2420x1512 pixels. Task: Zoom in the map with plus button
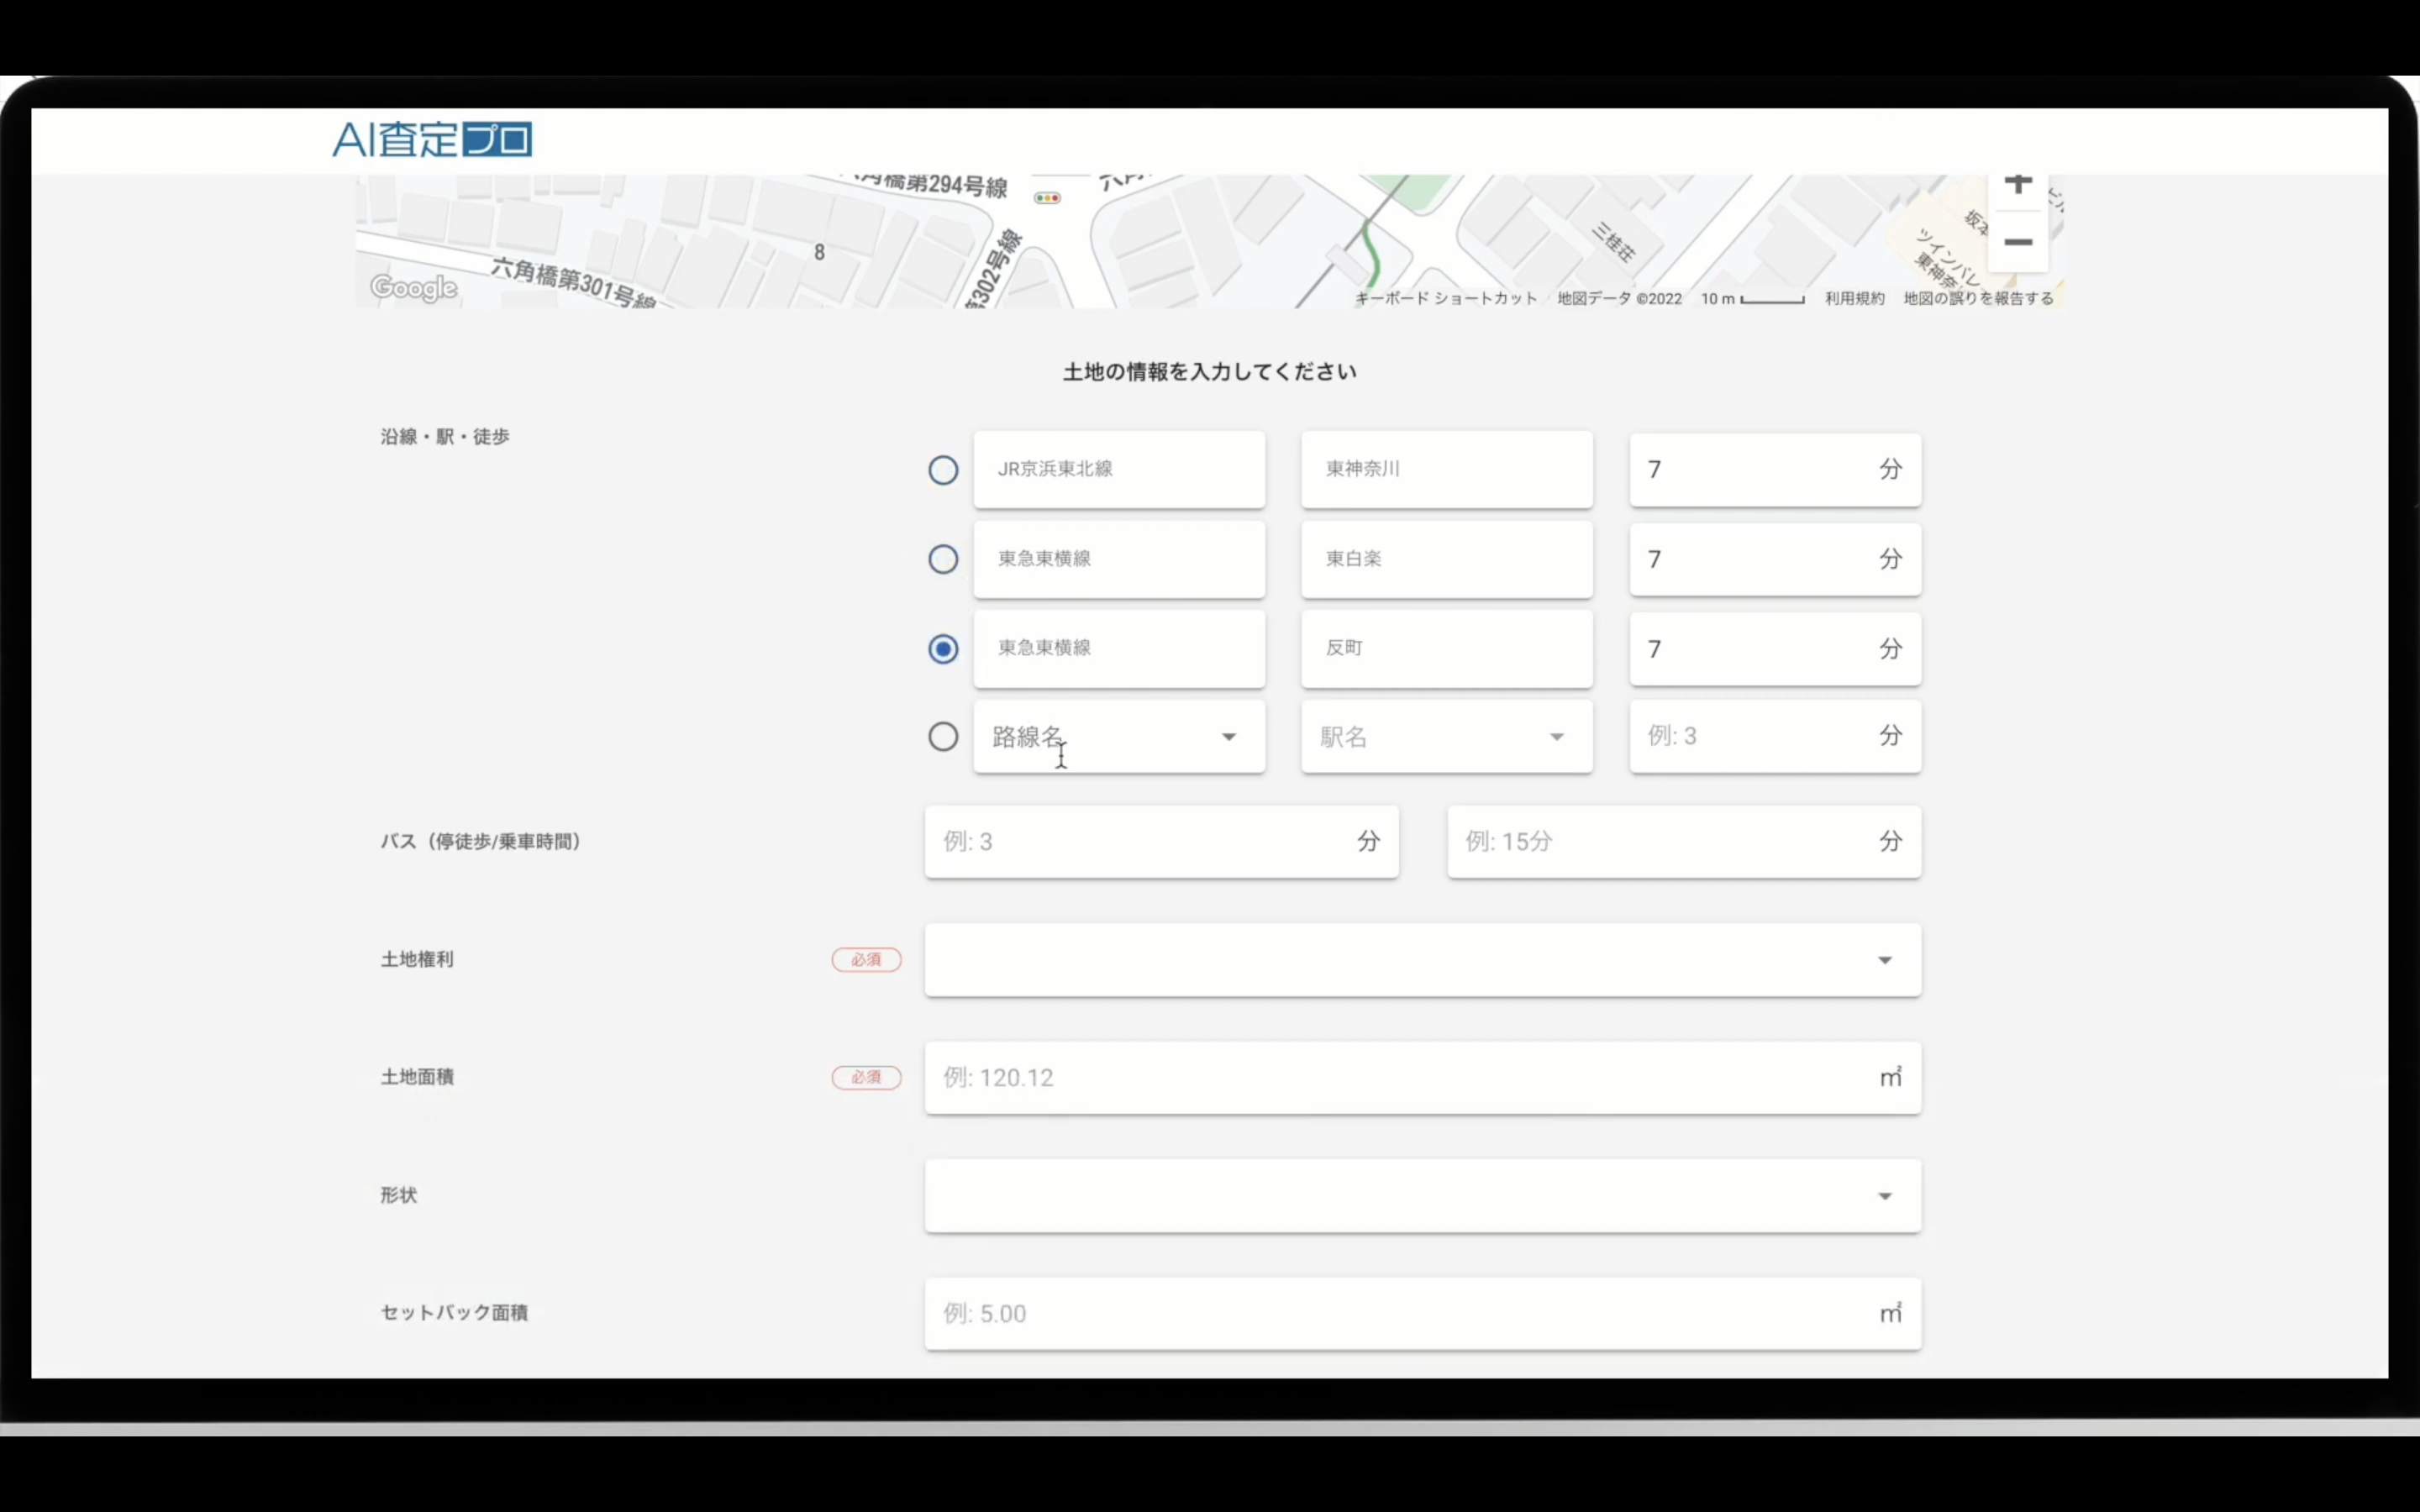coord(2018,185)
